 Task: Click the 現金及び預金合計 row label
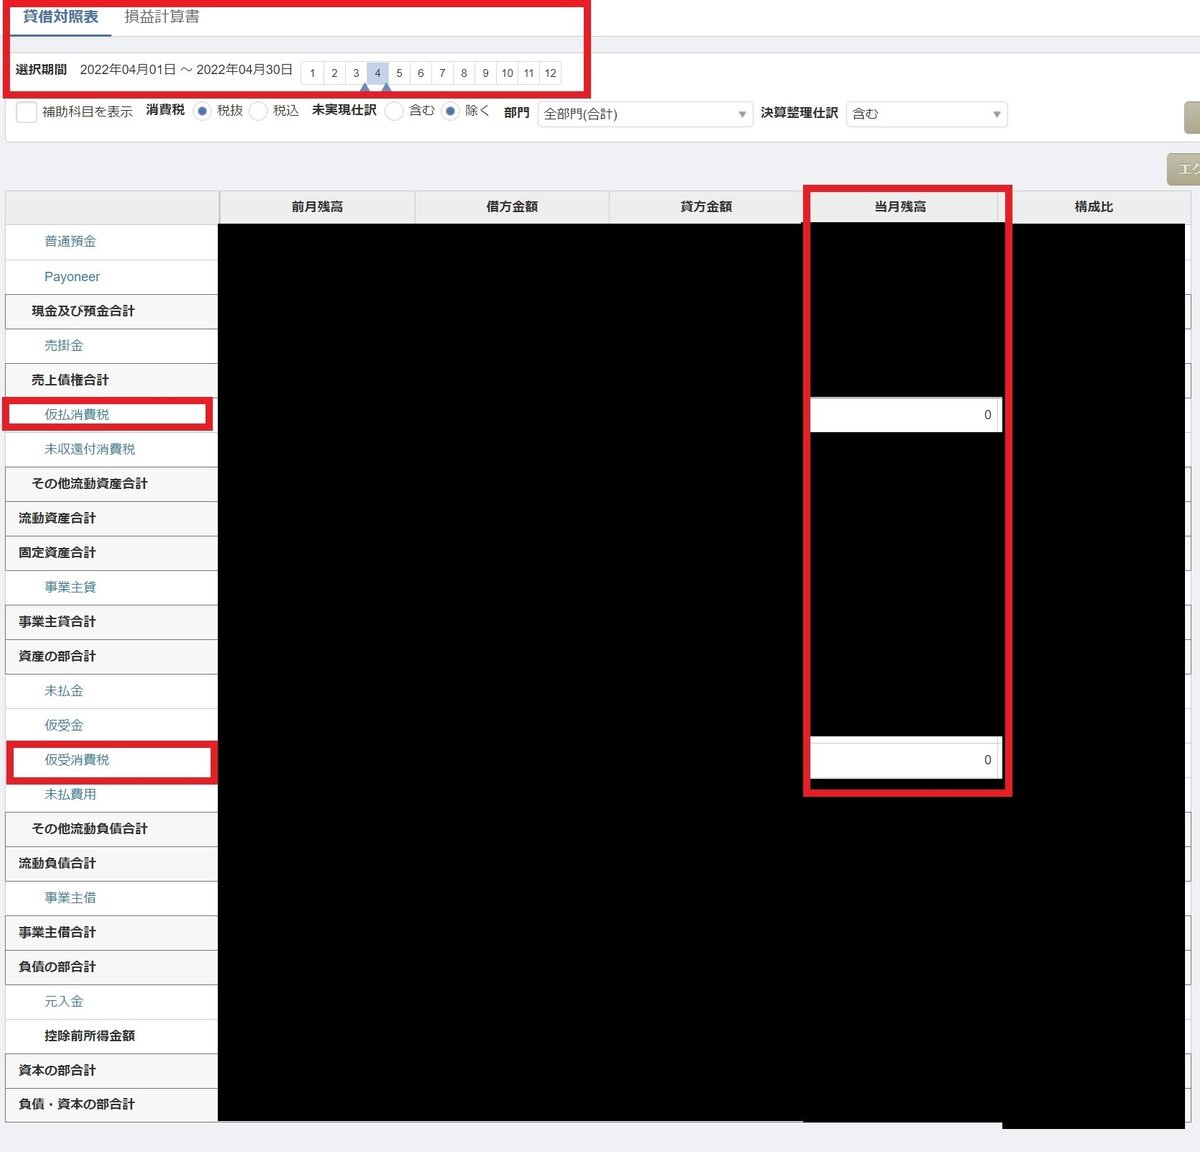[x=83, y=311]
